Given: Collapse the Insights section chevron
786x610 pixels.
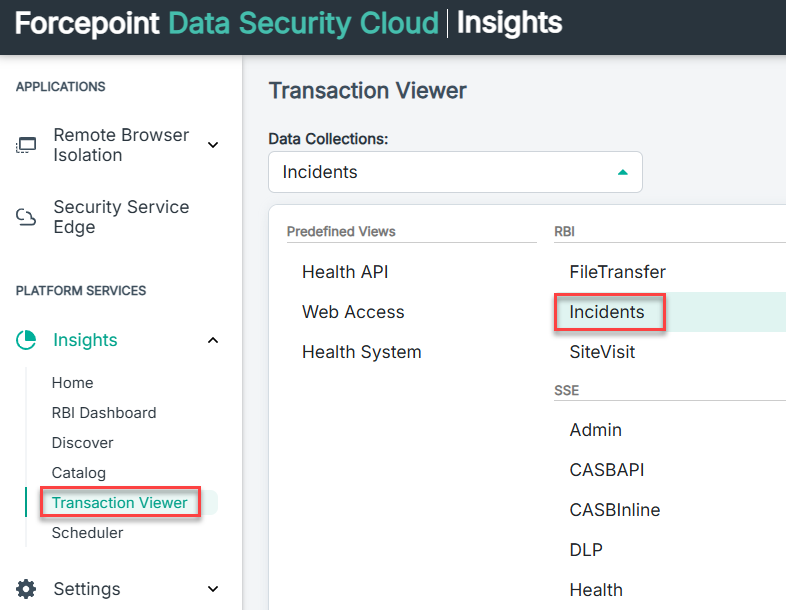Looking at the screenshot, I should (213, 340).
